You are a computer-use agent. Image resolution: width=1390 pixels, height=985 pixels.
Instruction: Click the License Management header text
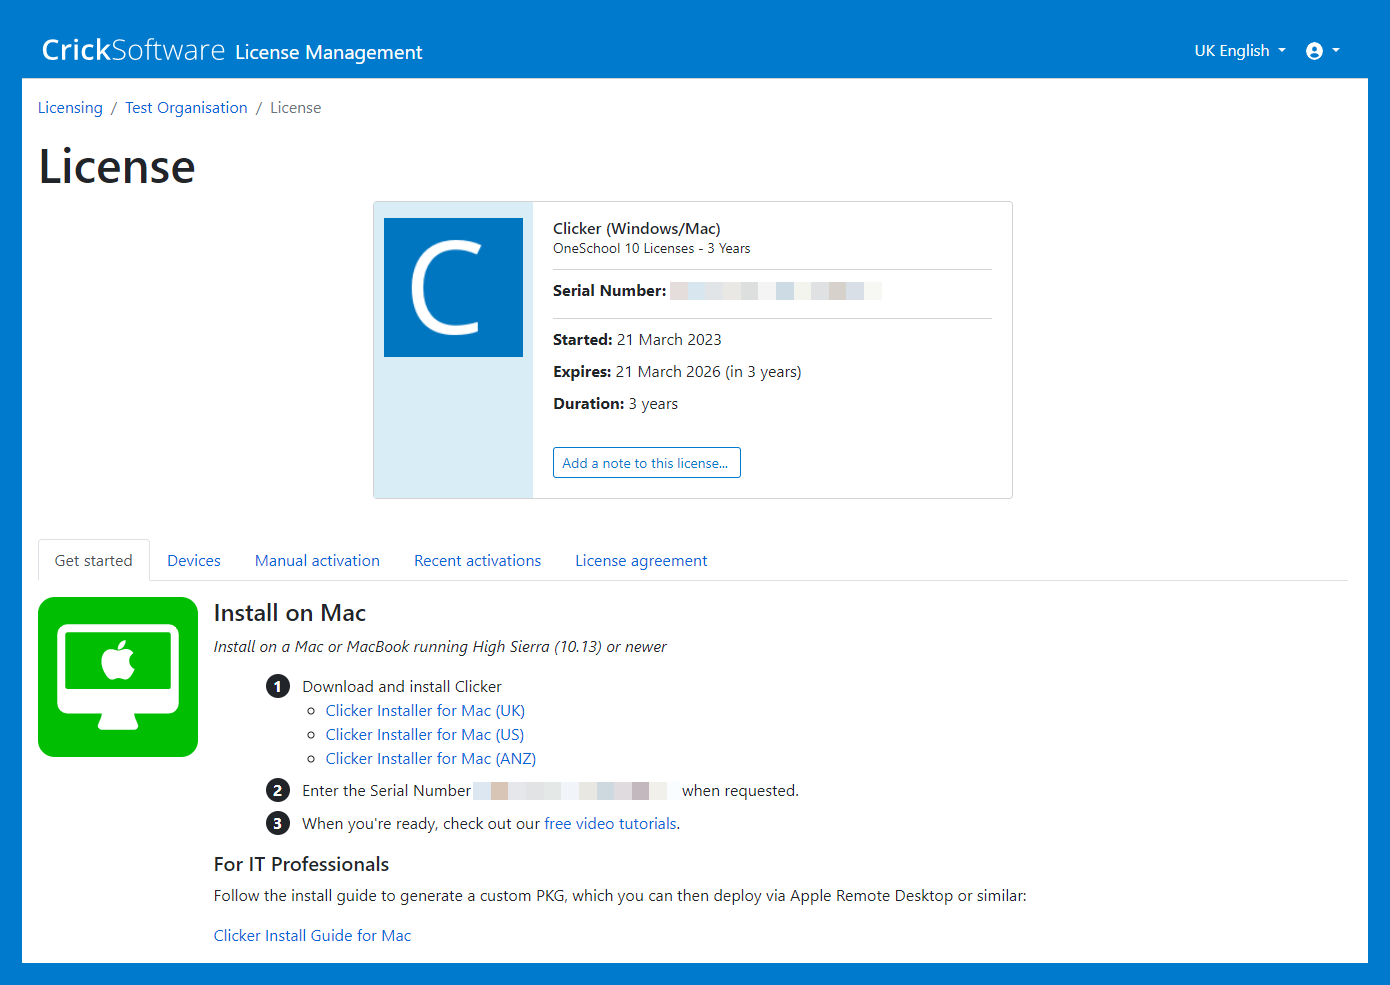[x=329, y=52]
